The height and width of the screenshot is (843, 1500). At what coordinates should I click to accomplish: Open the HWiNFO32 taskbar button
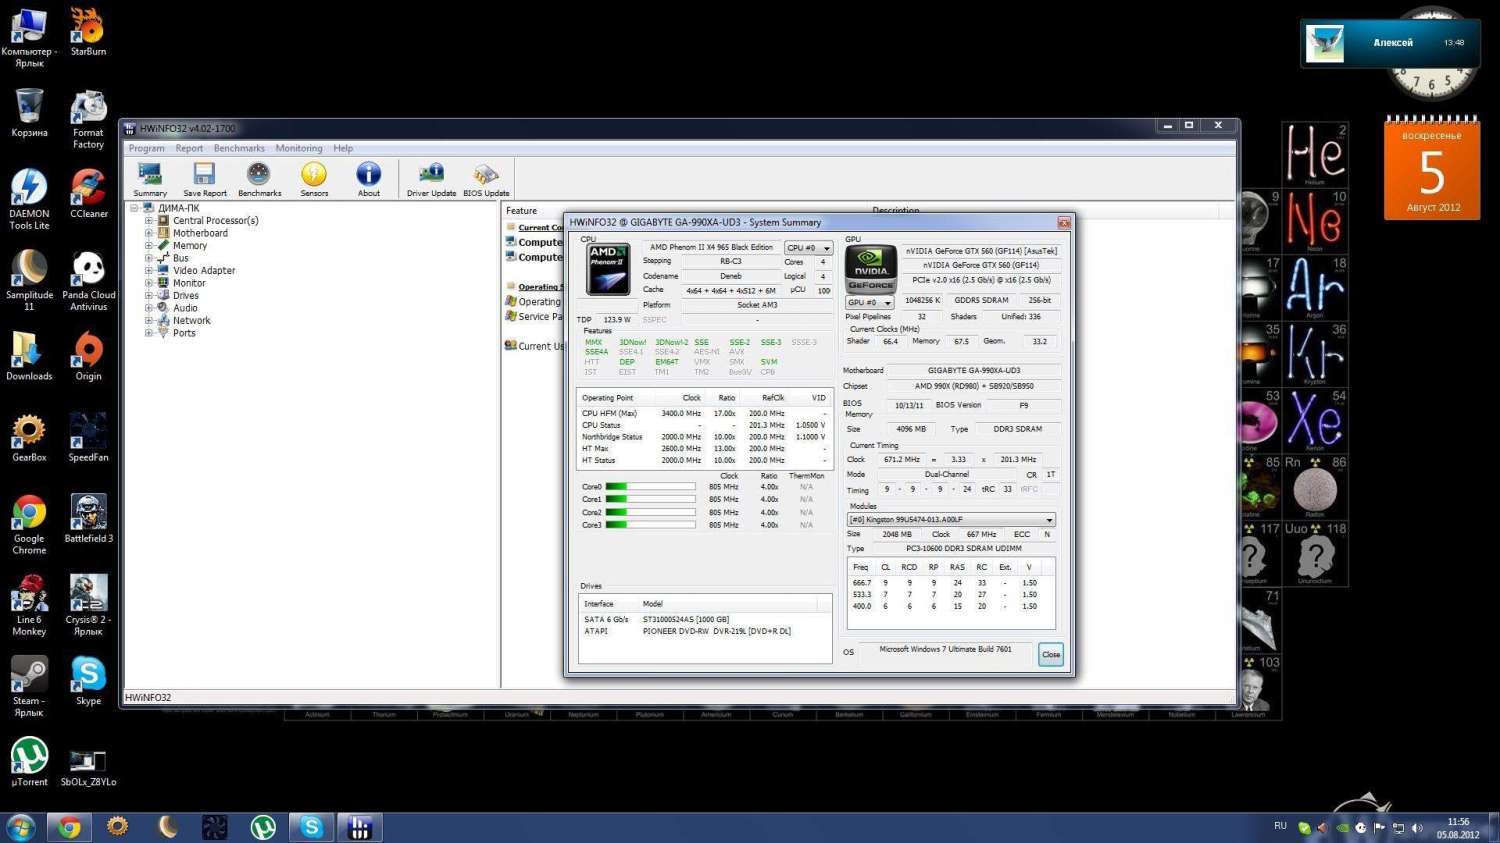(x=360, y=827)
